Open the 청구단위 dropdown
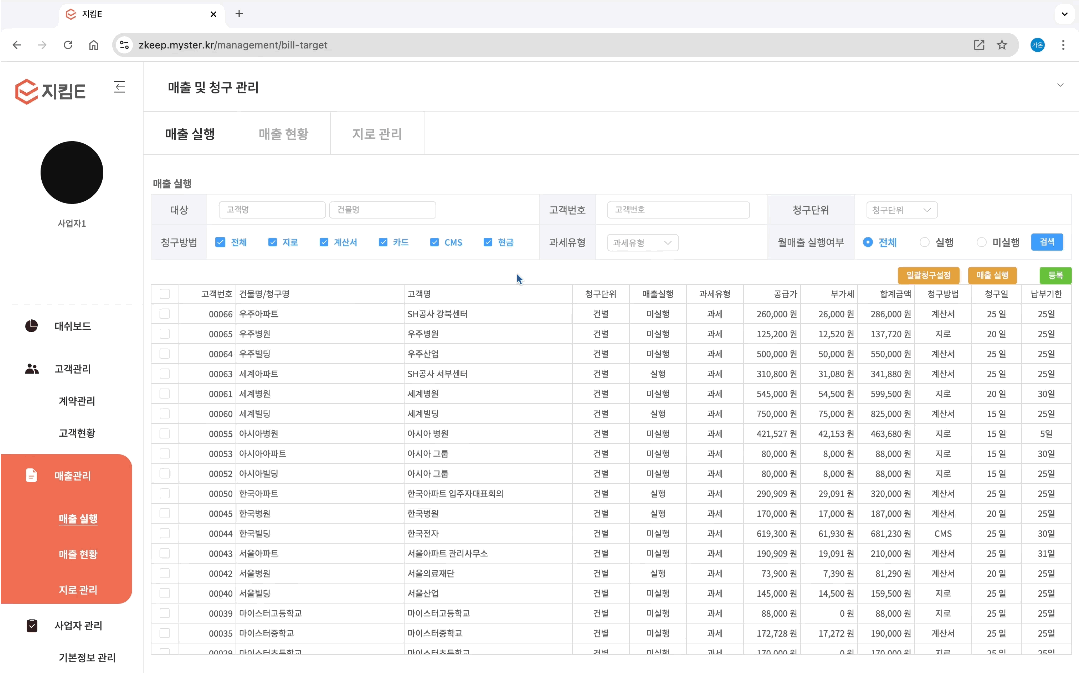The height and width of the screenshot is (673, 1080). (x=901, y=210)
